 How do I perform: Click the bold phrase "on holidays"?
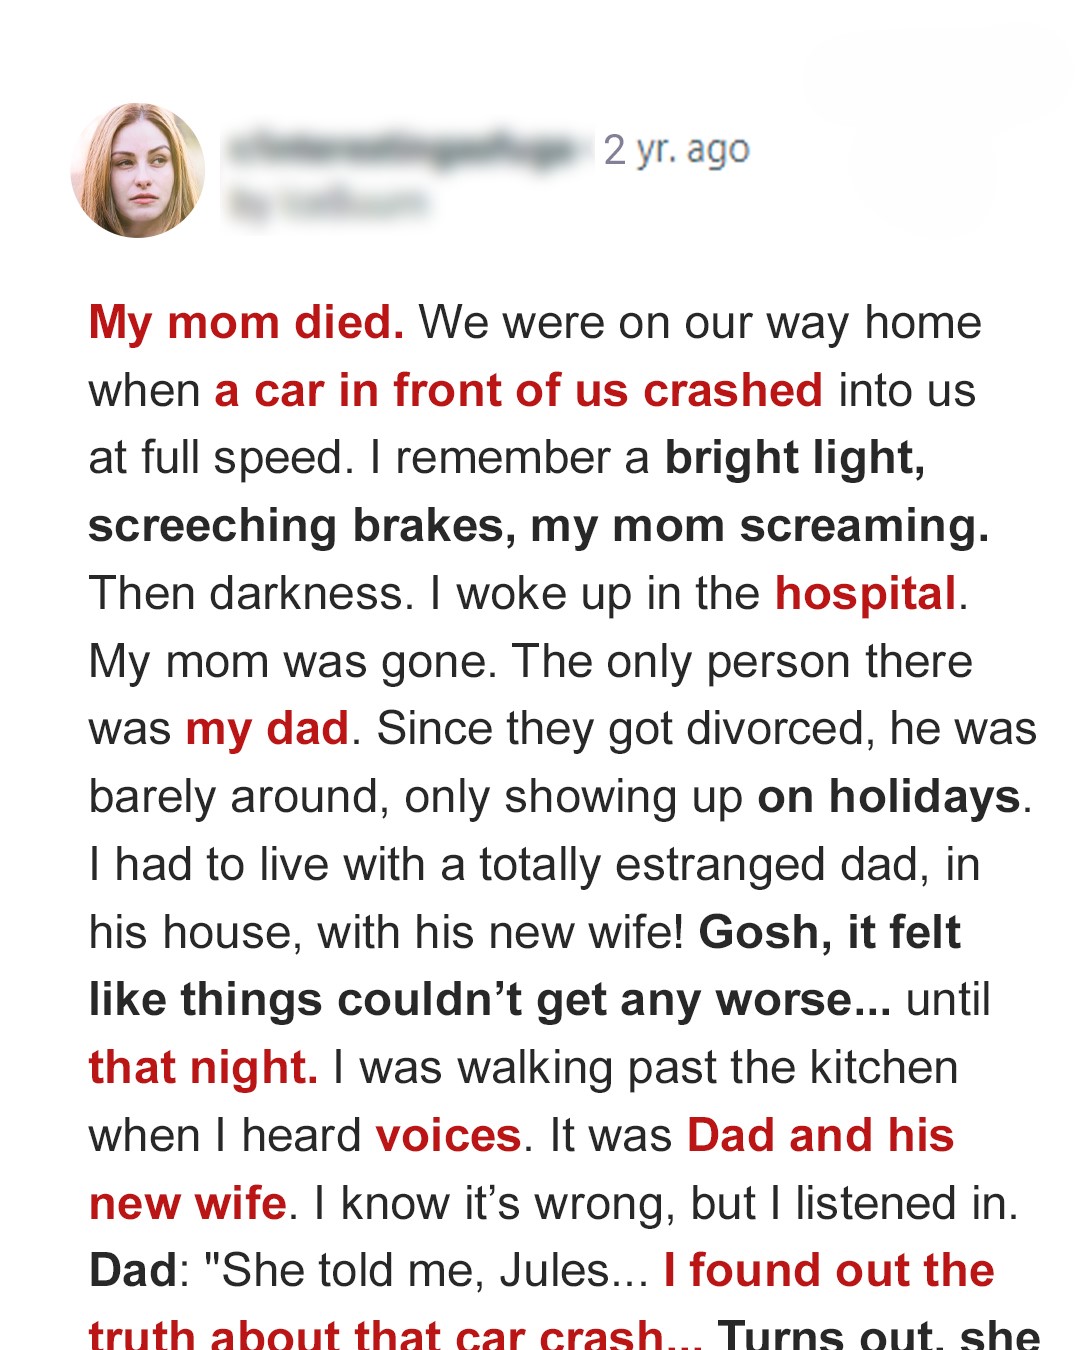889,797
